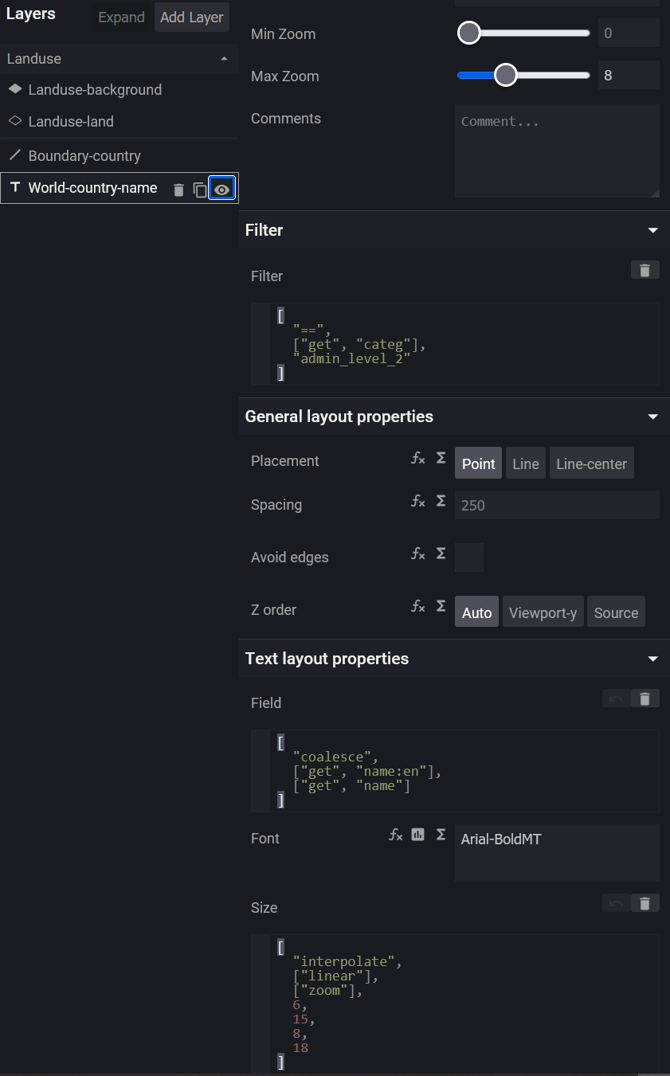This screenshot has width=670, height=1076.
Task: Click the Expand button in Layers
Action: tap(121, 17)
